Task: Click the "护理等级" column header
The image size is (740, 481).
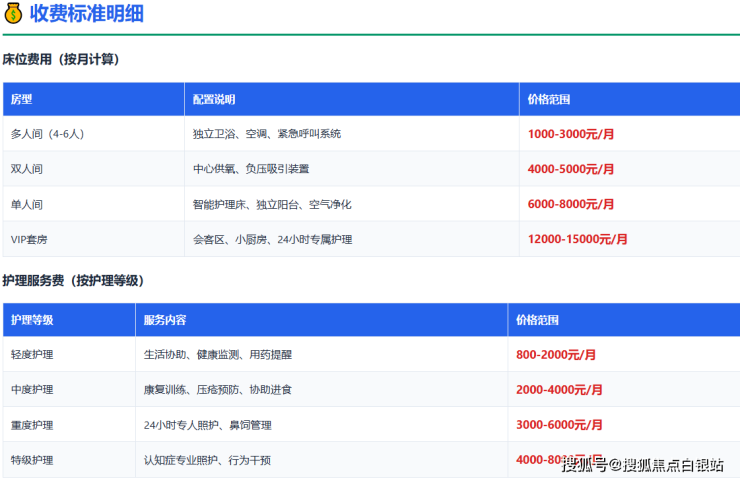Action: (x=32, y=320)
